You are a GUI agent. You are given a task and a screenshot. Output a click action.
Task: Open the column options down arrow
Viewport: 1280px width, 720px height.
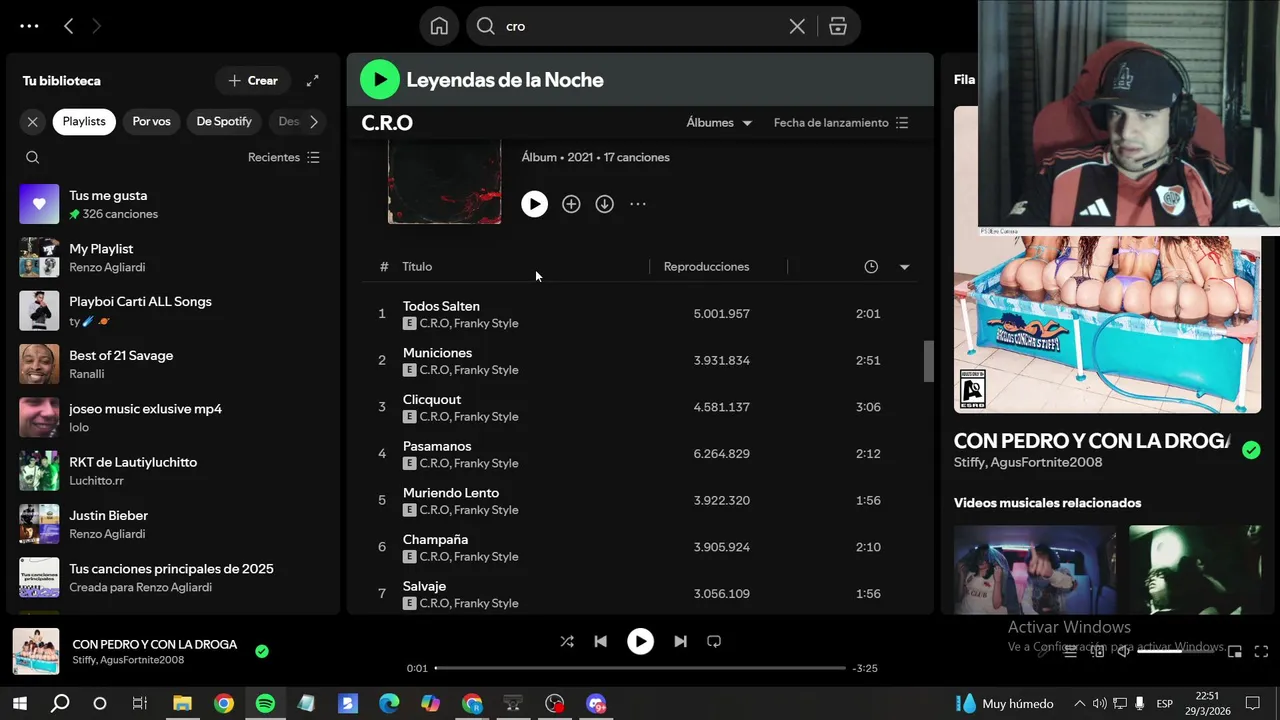click(904, 267)
